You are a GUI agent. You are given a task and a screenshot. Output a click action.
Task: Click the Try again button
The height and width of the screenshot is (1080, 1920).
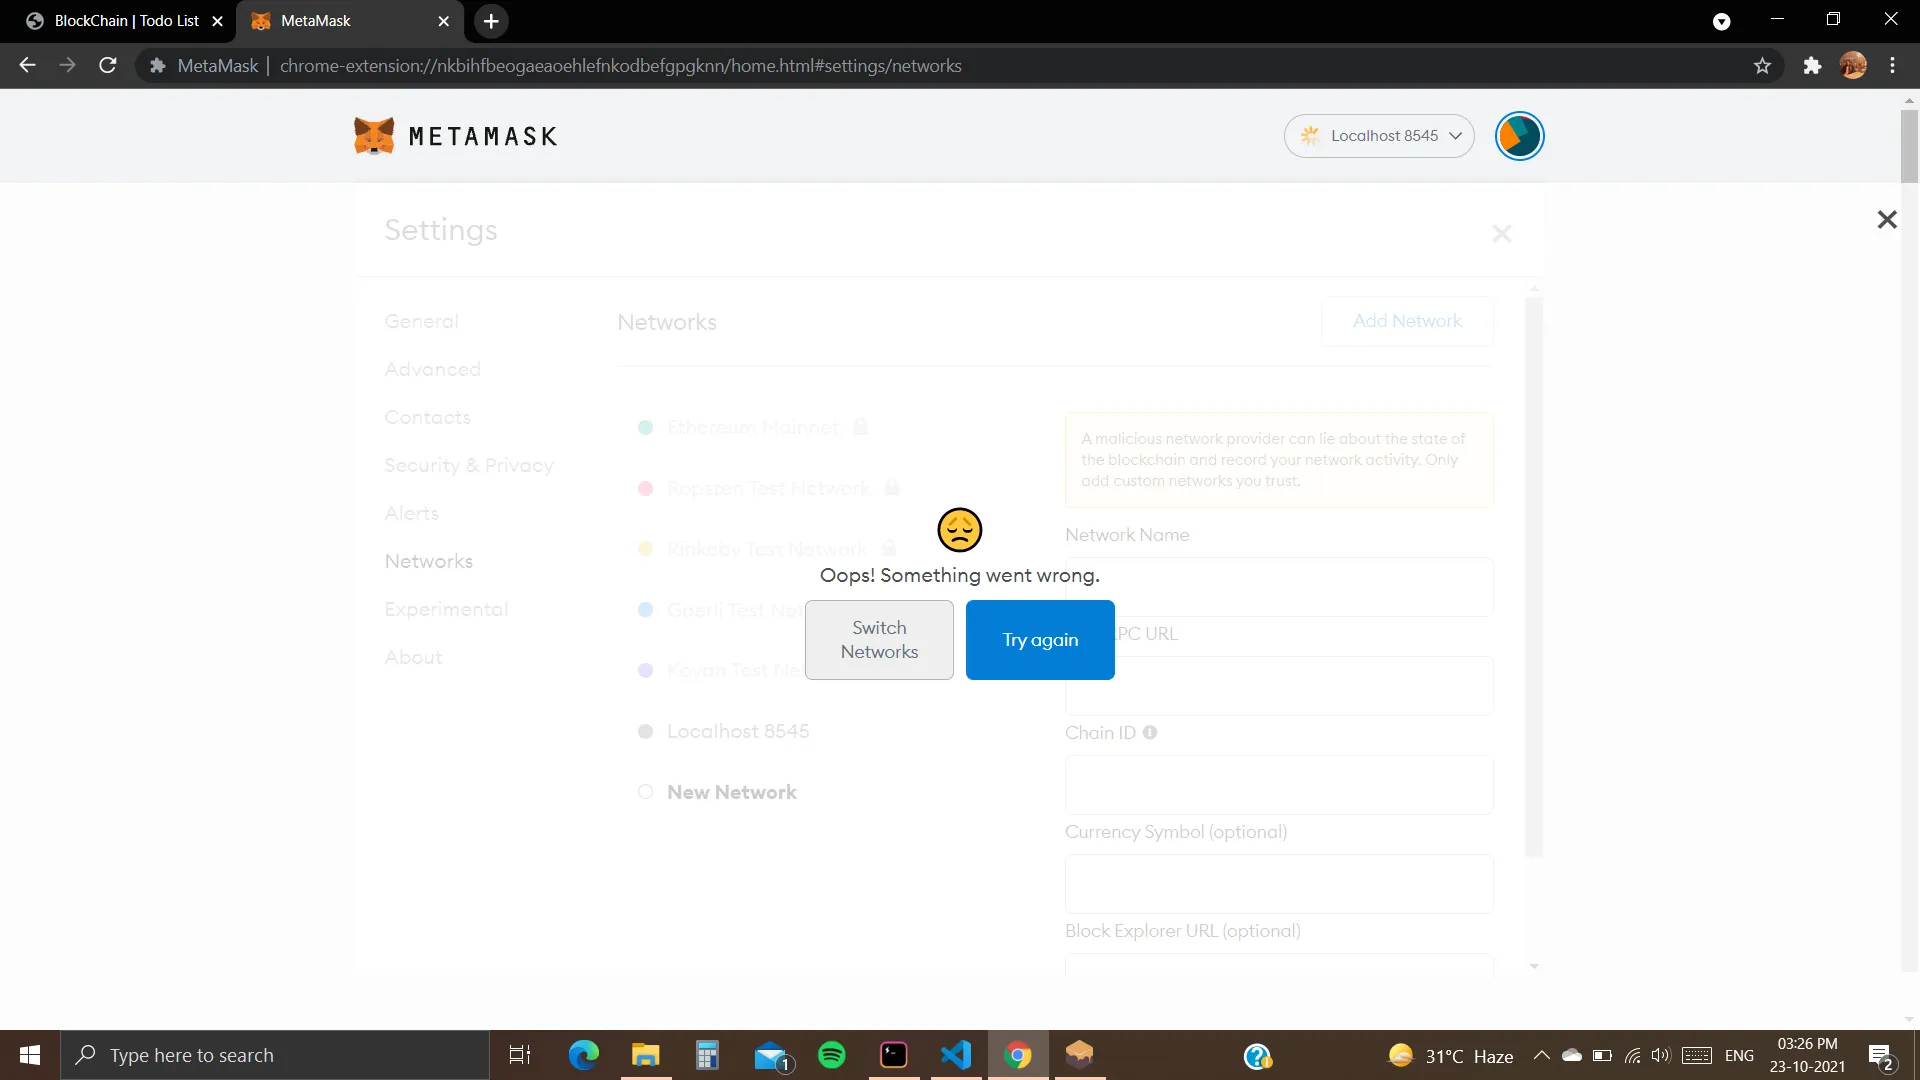[1040, 640]
